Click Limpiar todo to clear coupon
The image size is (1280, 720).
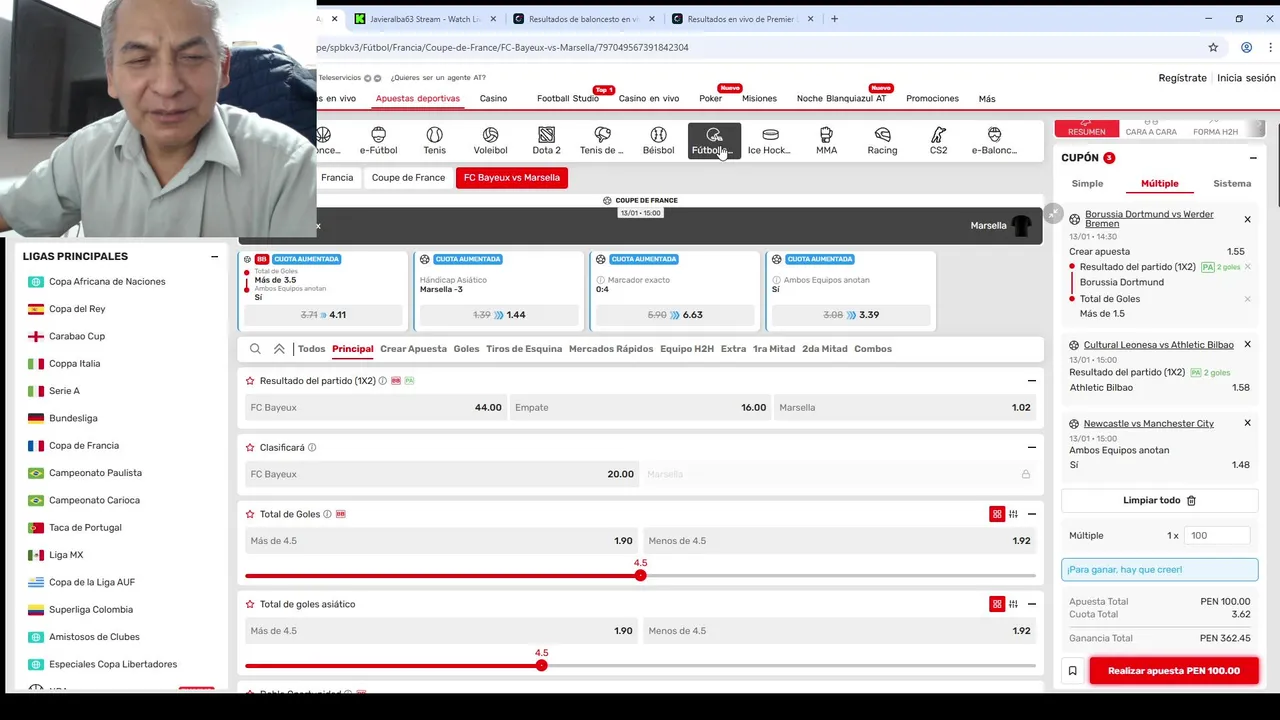click(1159, 500)
